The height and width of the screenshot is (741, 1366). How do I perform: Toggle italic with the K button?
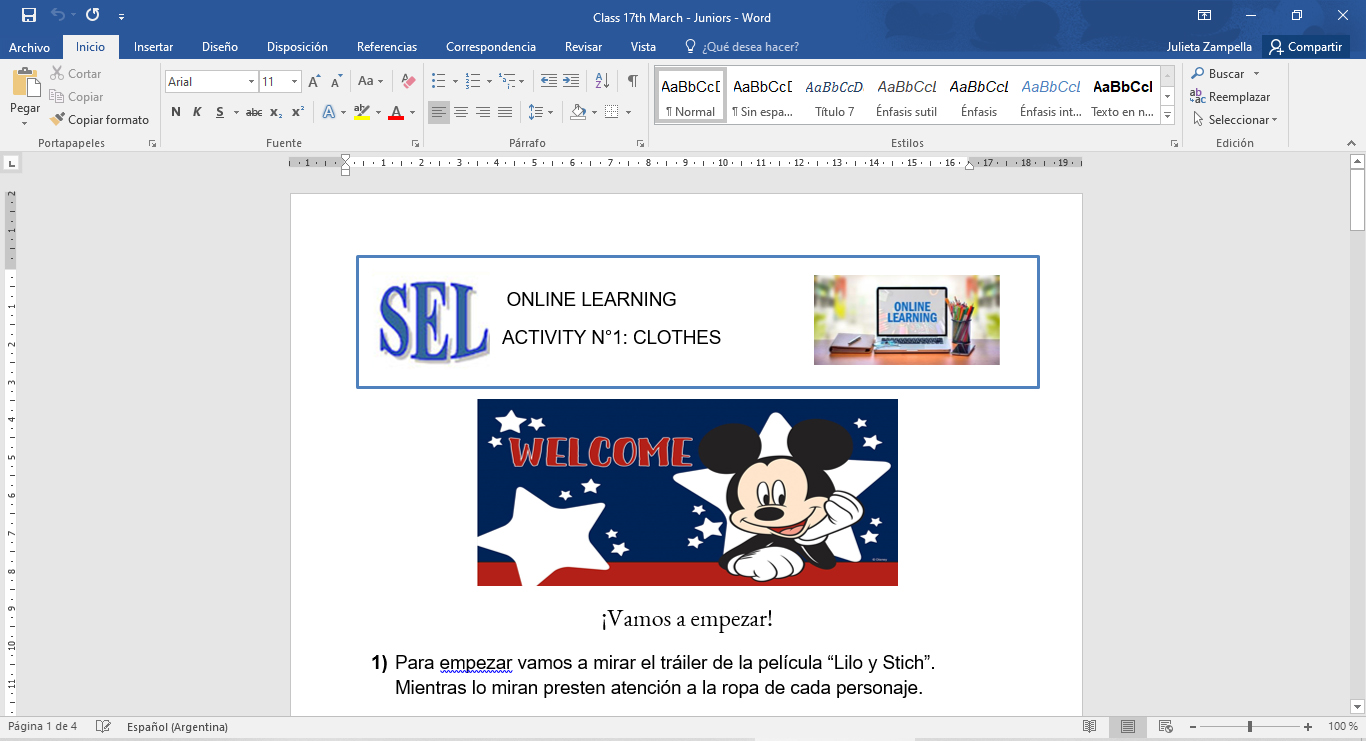coord(197,112)
